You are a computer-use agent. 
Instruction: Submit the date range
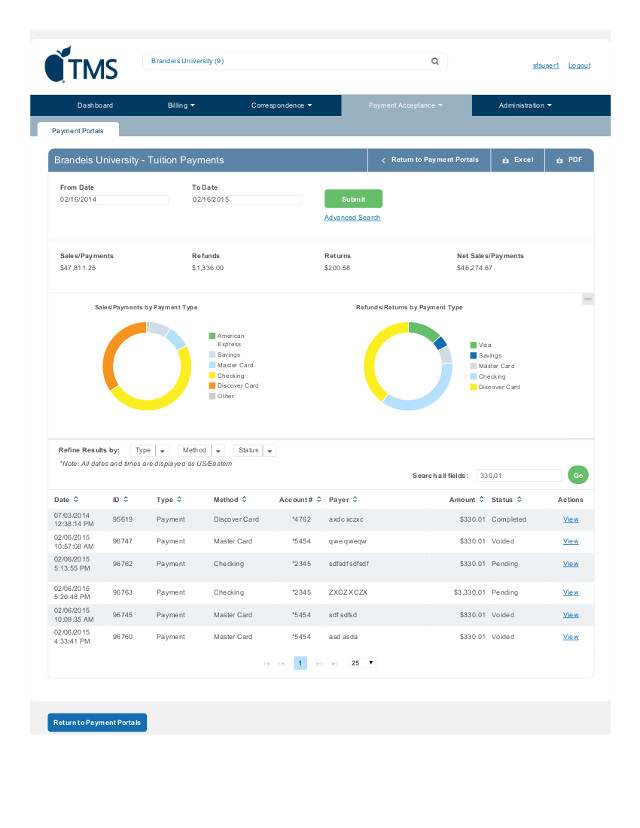353,199
